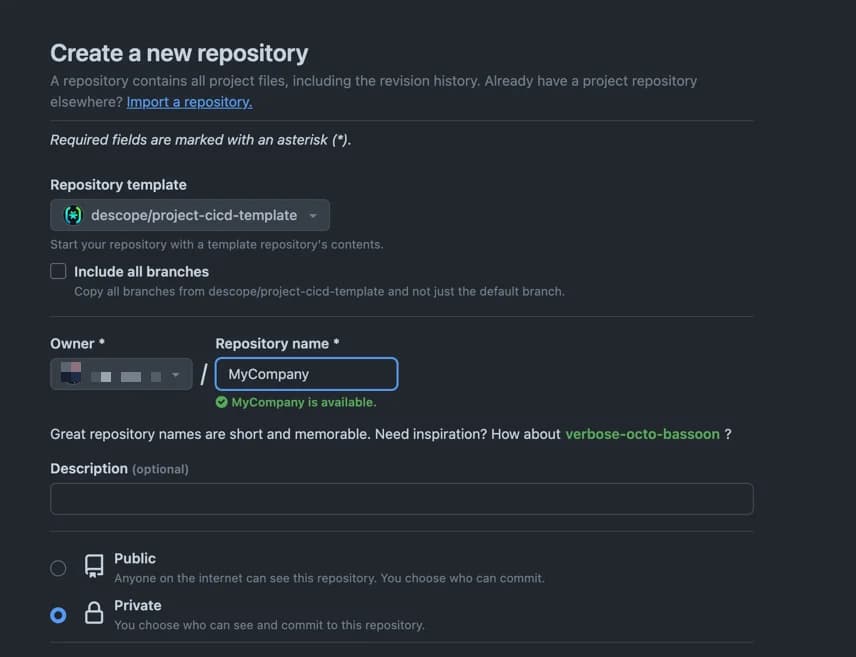Toggle branches via Include all branches label

141,270
